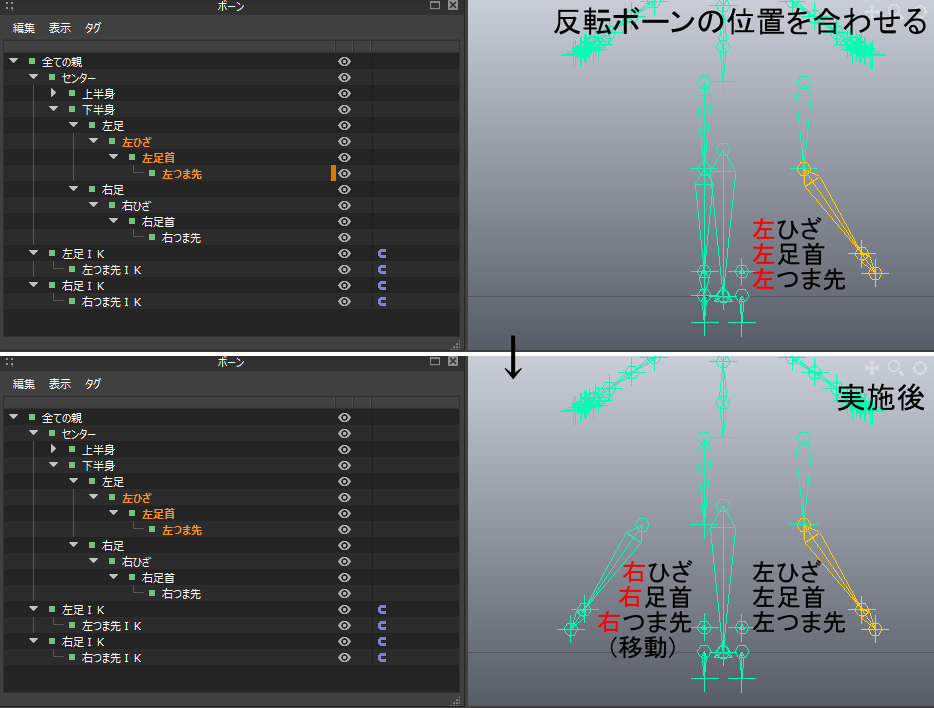The width and height of the screenshot is (934, 708).
Task: Select 左つま先 row in lower bone tree
Action: click(x=231, y=530)
